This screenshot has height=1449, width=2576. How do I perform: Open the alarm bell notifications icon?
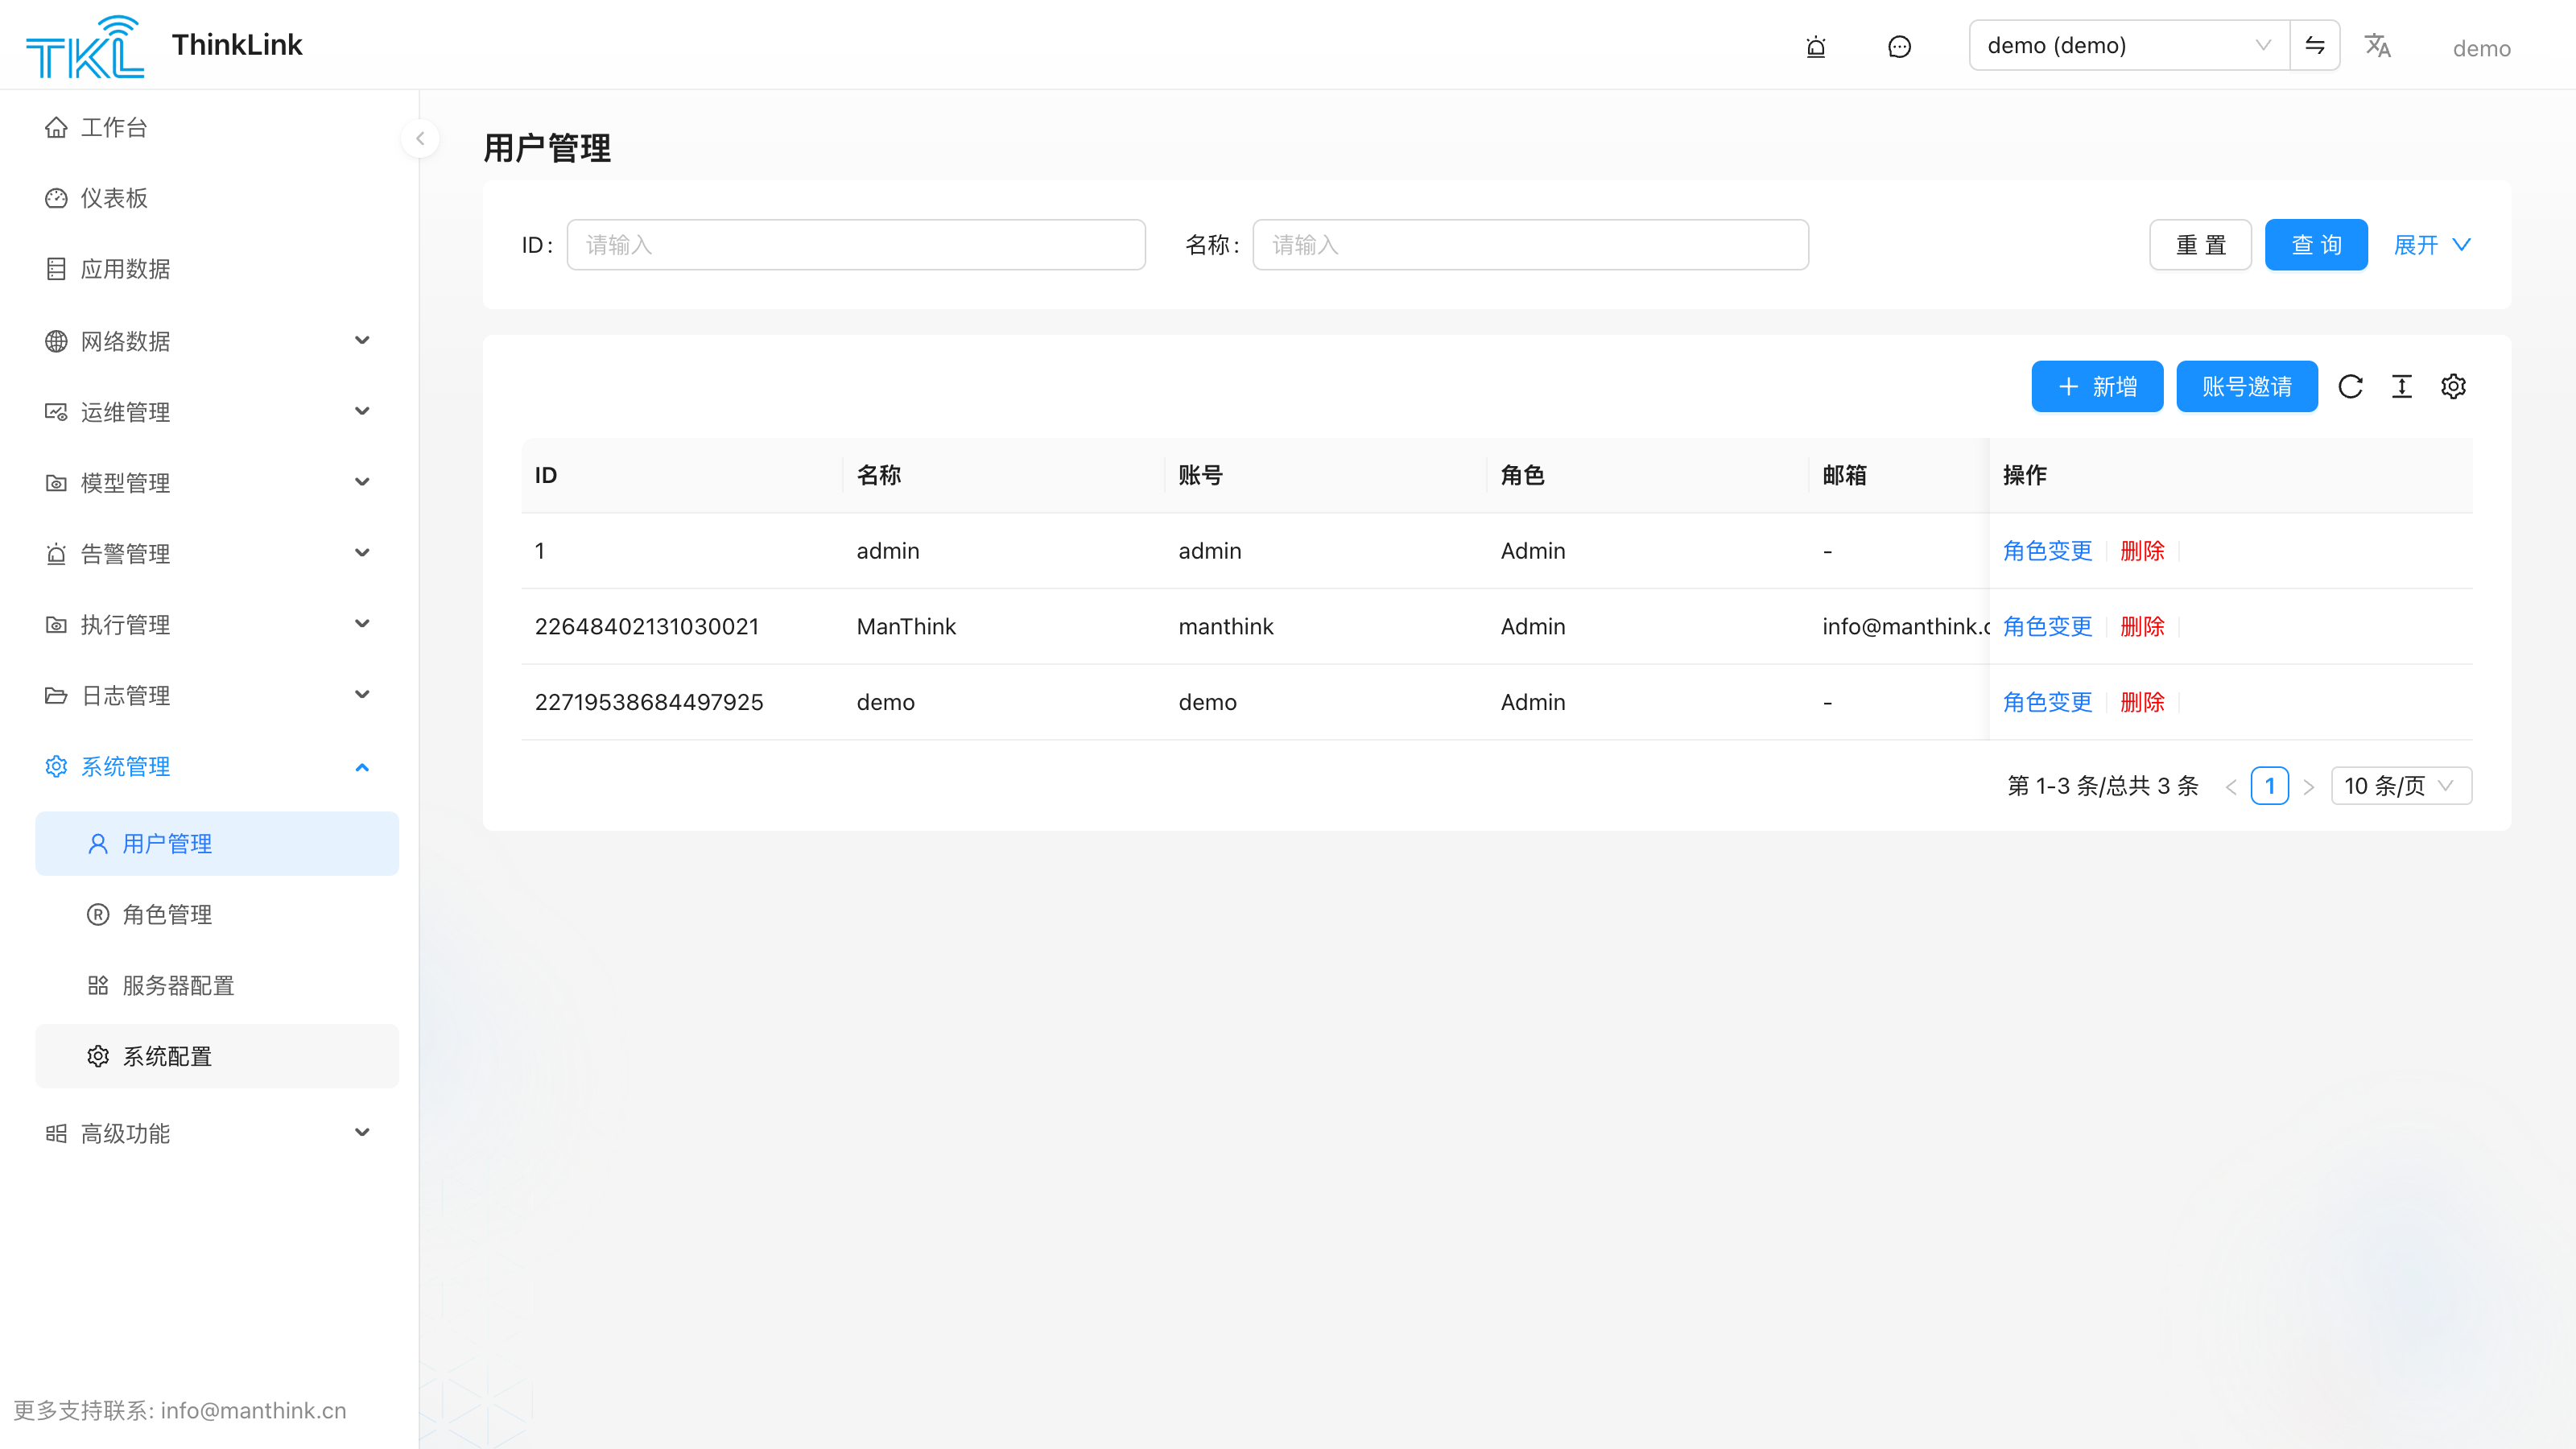(1816, 47)
